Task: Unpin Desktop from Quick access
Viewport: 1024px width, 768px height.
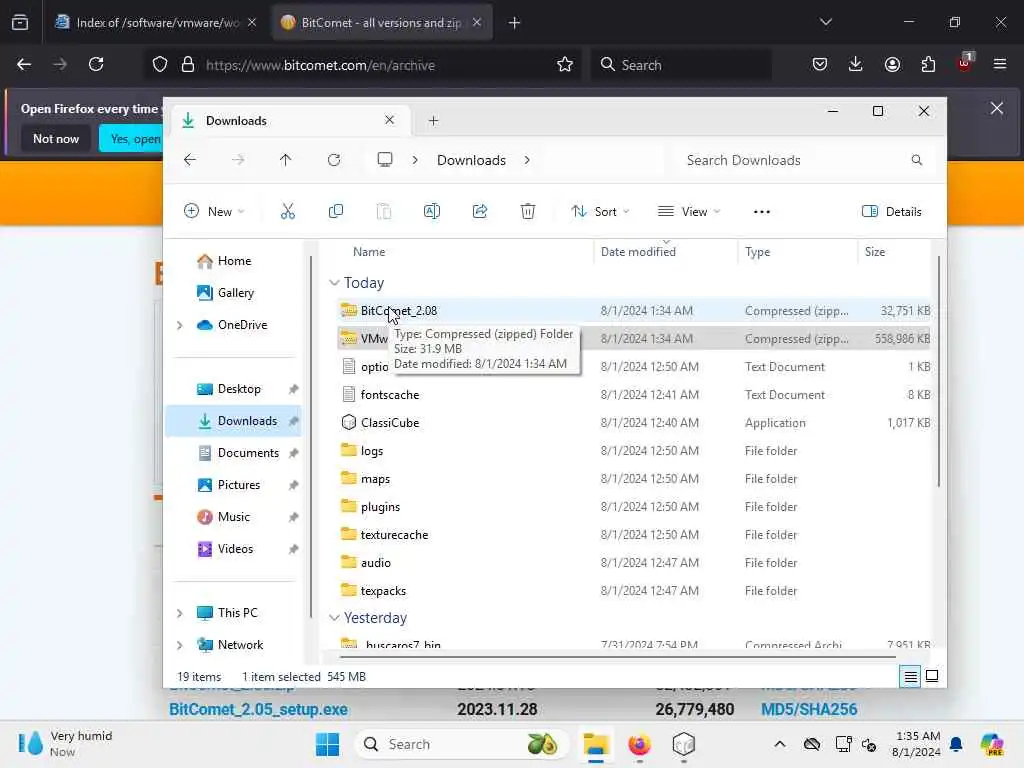Action: (293, 389)
